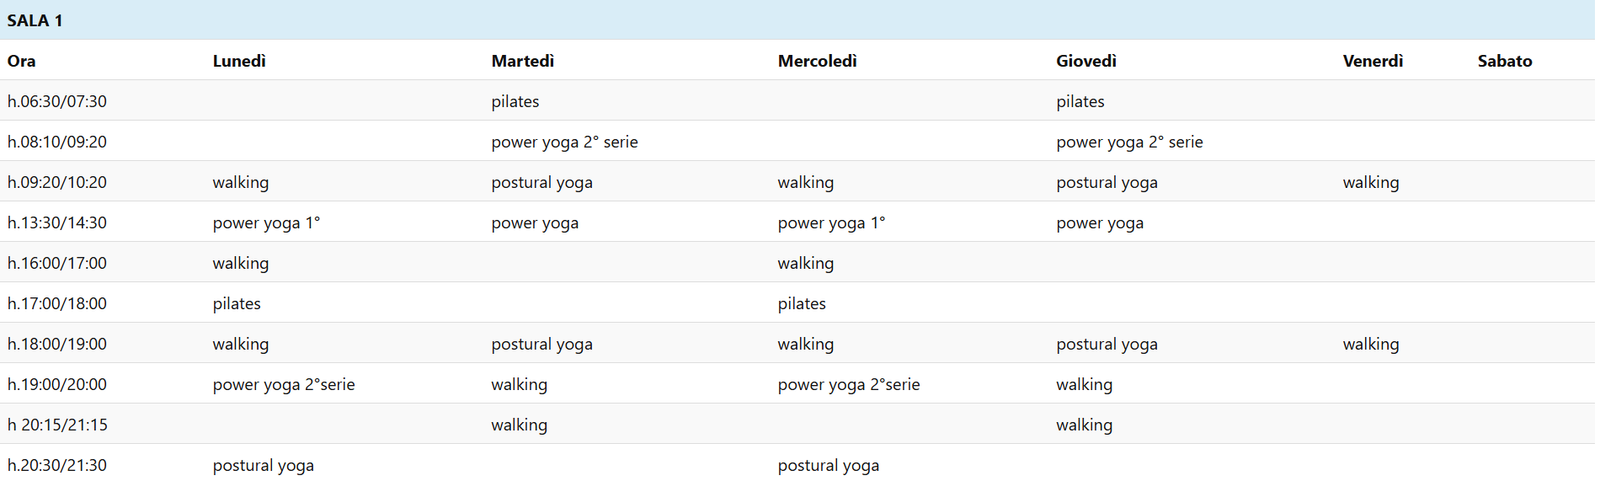Select the Venerdì column header
Viewport: 1600px width, 482px height.
(x=1372, y=61)
